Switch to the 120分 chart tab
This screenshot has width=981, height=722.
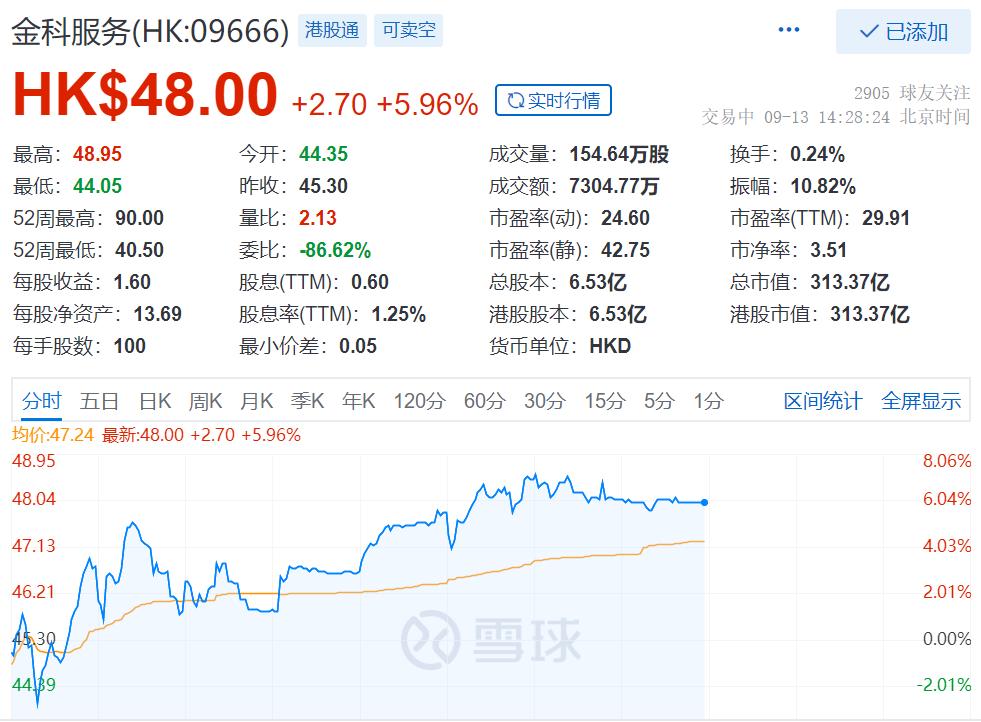coord(419,401)
